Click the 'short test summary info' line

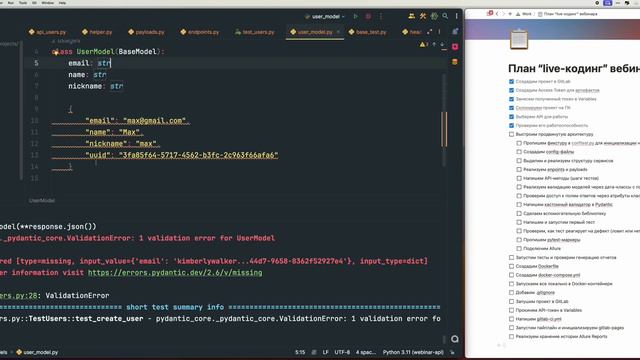[x=175, y=307]
